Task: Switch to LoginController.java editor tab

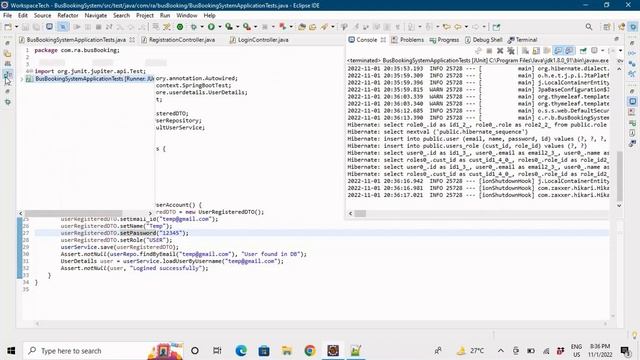Action: click(x=259, y=40)
